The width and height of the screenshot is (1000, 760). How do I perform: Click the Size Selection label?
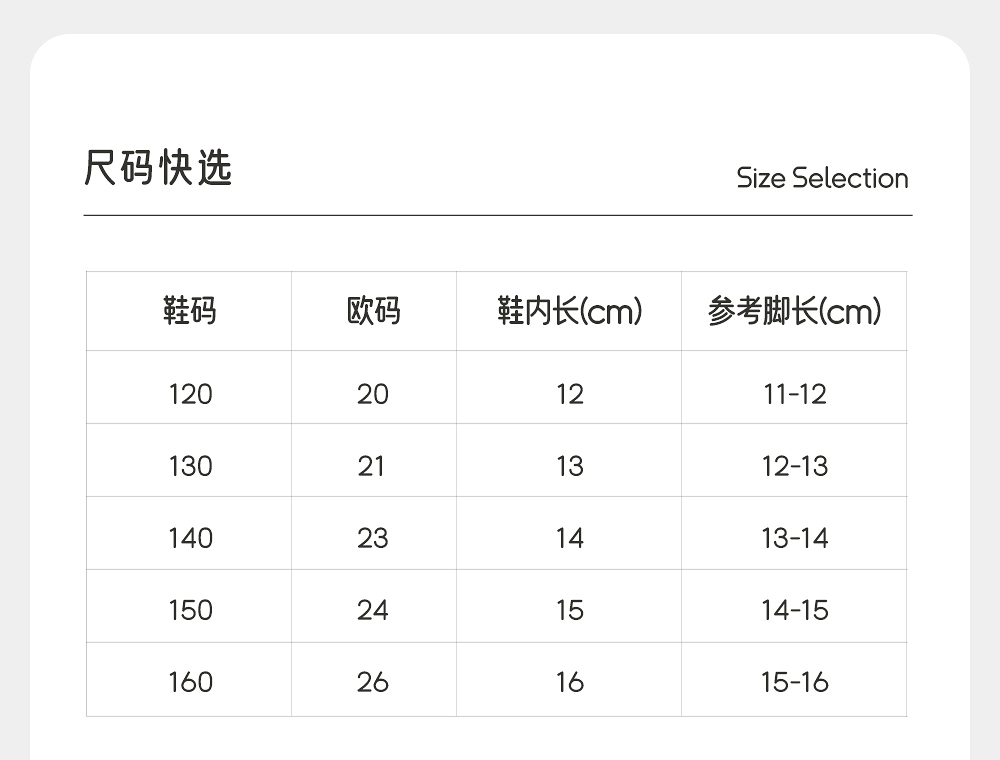click(x=822, y=178)
